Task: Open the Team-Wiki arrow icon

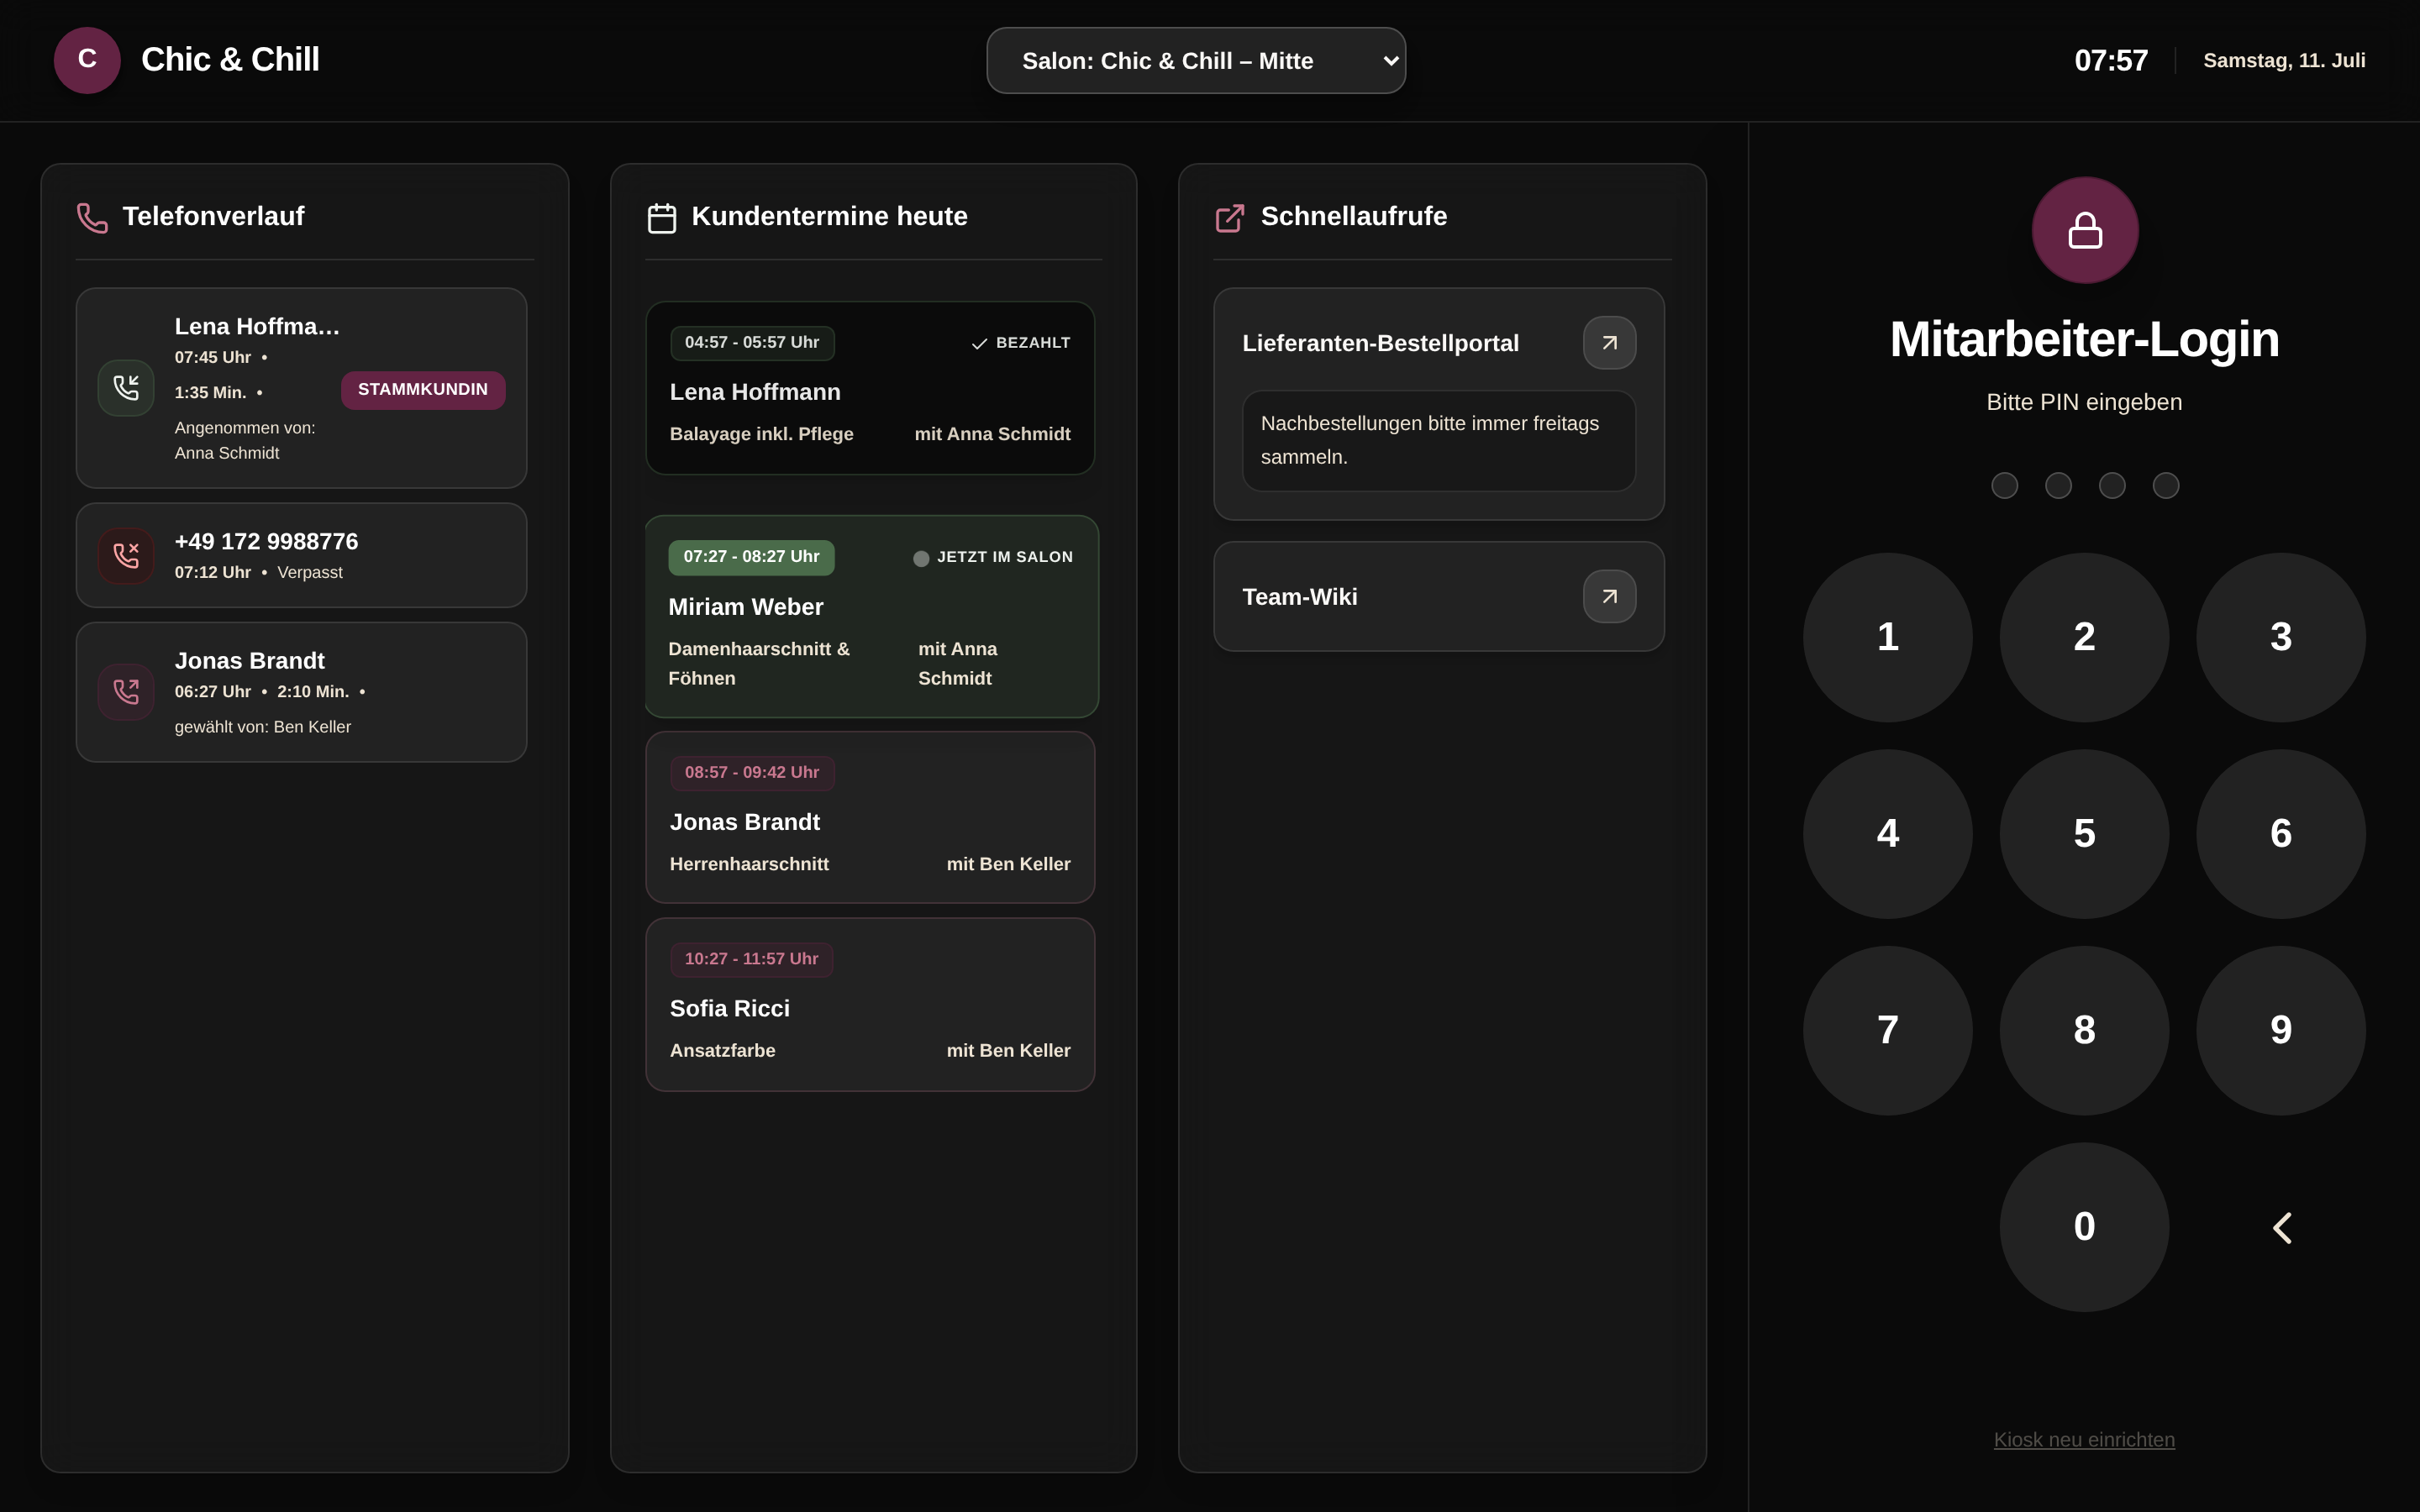Action: tap(1609, 596)
